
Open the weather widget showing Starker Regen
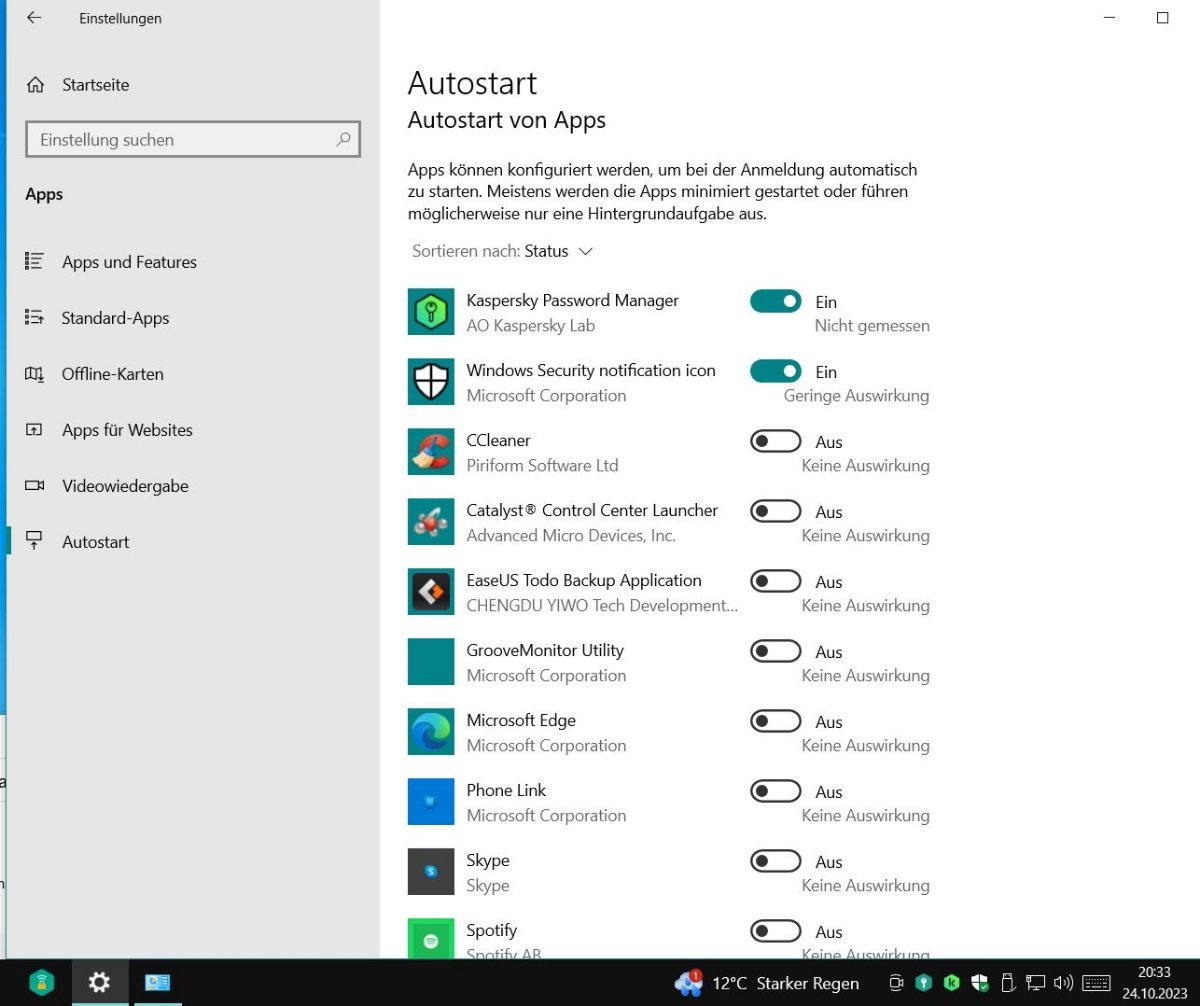pos(768,983)
